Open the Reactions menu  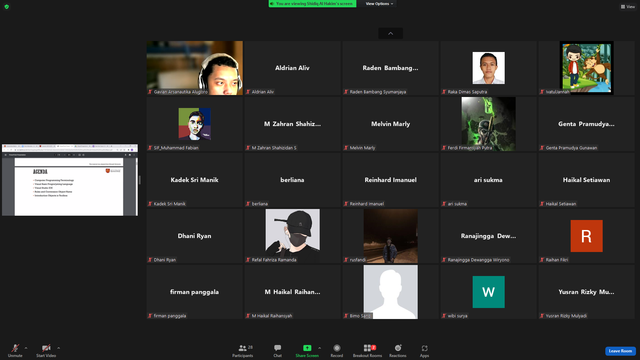click(x=398, y=350)
